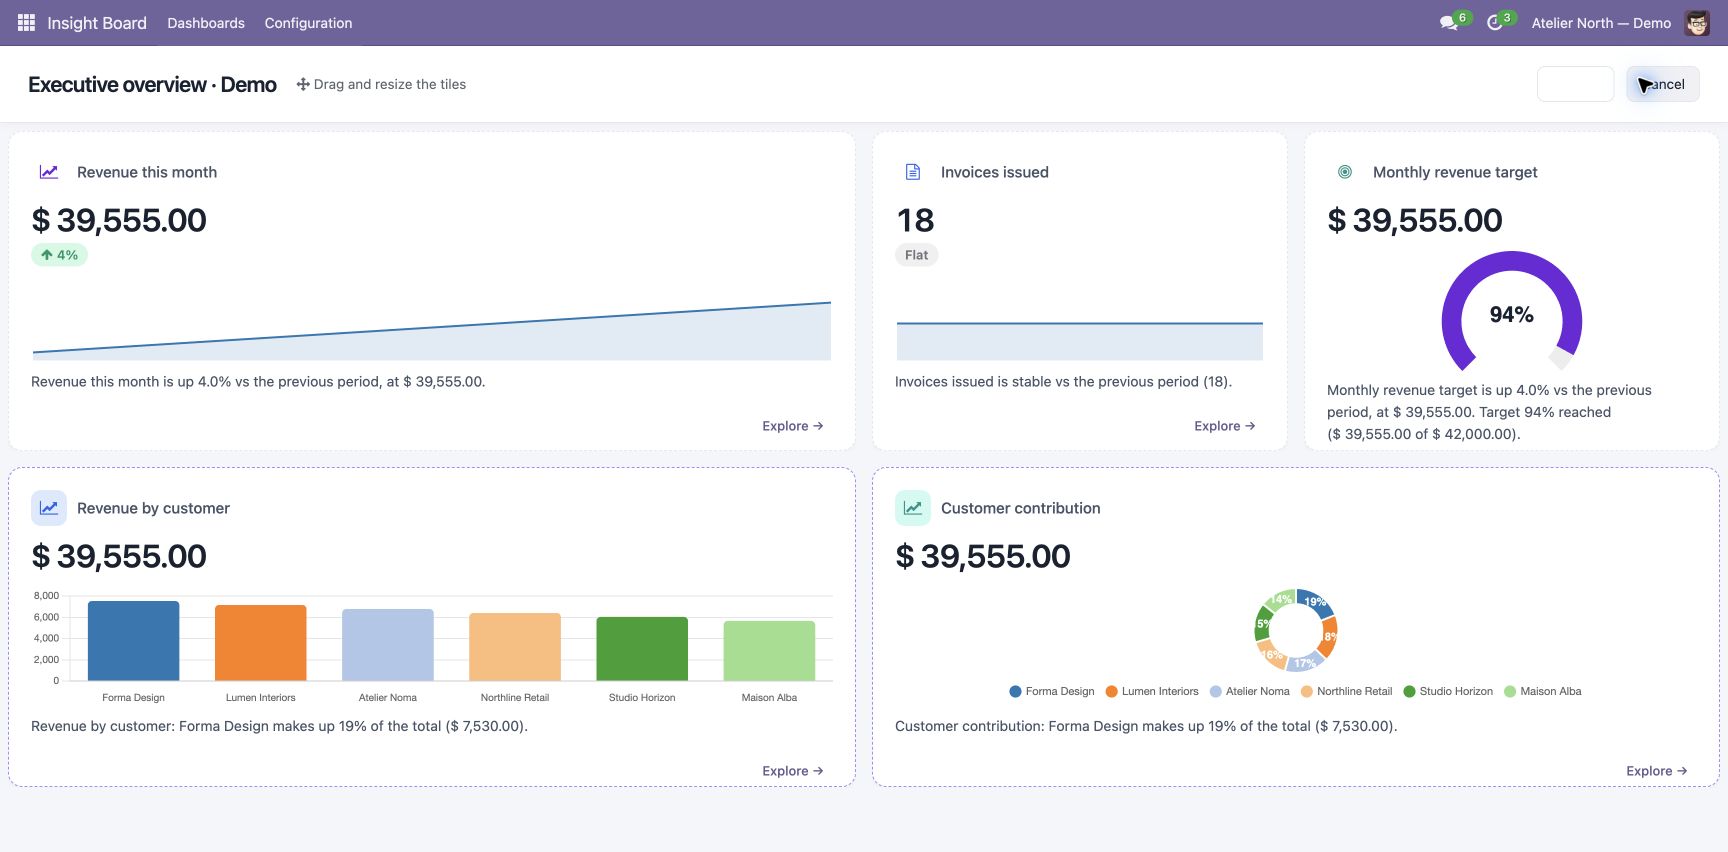Click the Revenue this month trend line chart
Image resolution: width=1728 pixels, height=852 pixels.
(432, 330)
